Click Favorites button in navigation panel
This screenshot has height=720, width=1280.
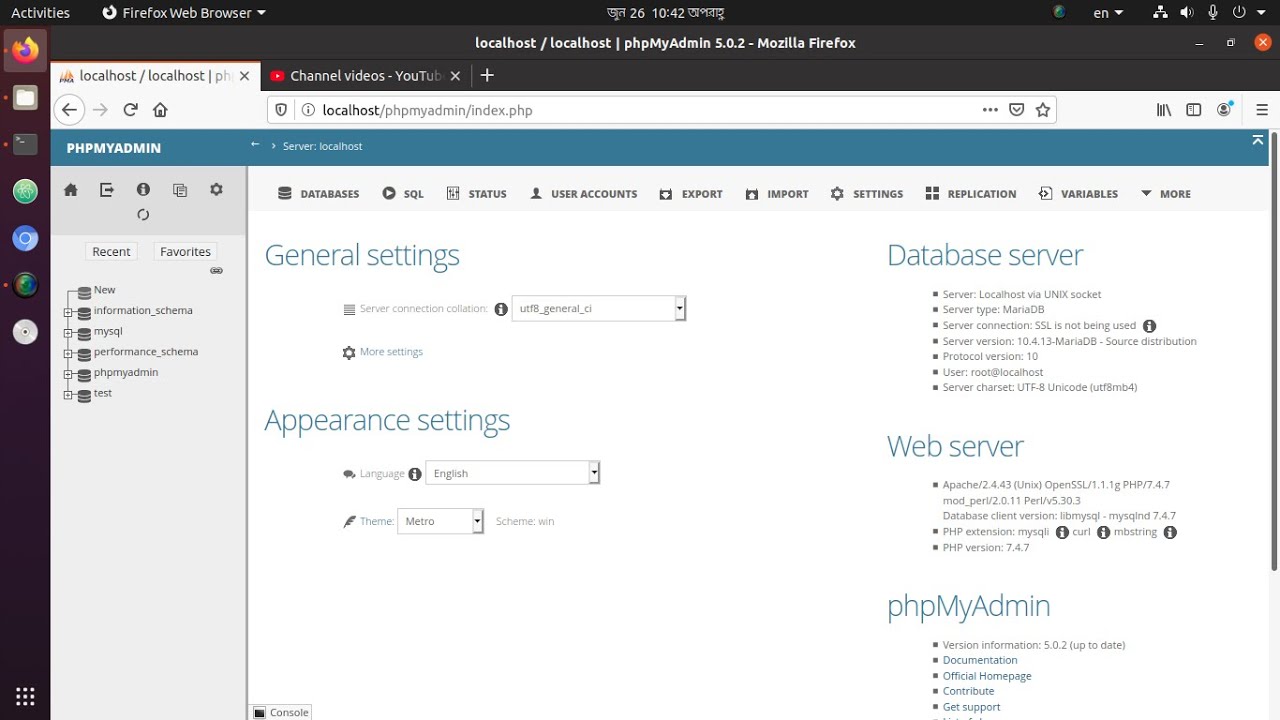[x=185, y=252]
